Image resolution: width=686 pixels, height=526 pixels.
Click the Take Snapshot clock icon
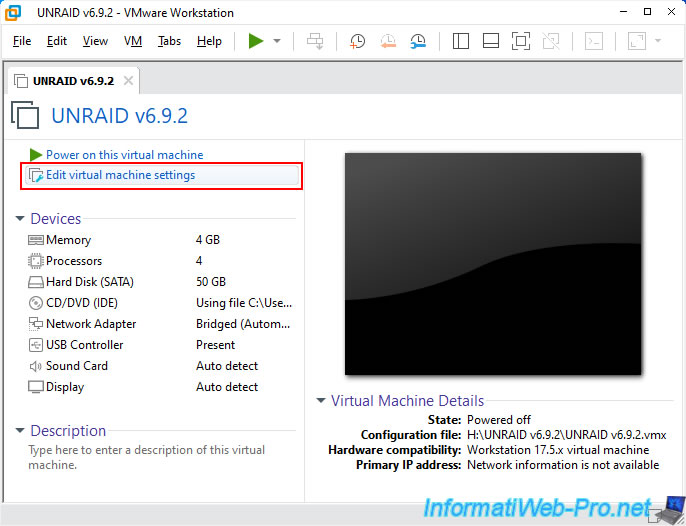click(357, 41)
